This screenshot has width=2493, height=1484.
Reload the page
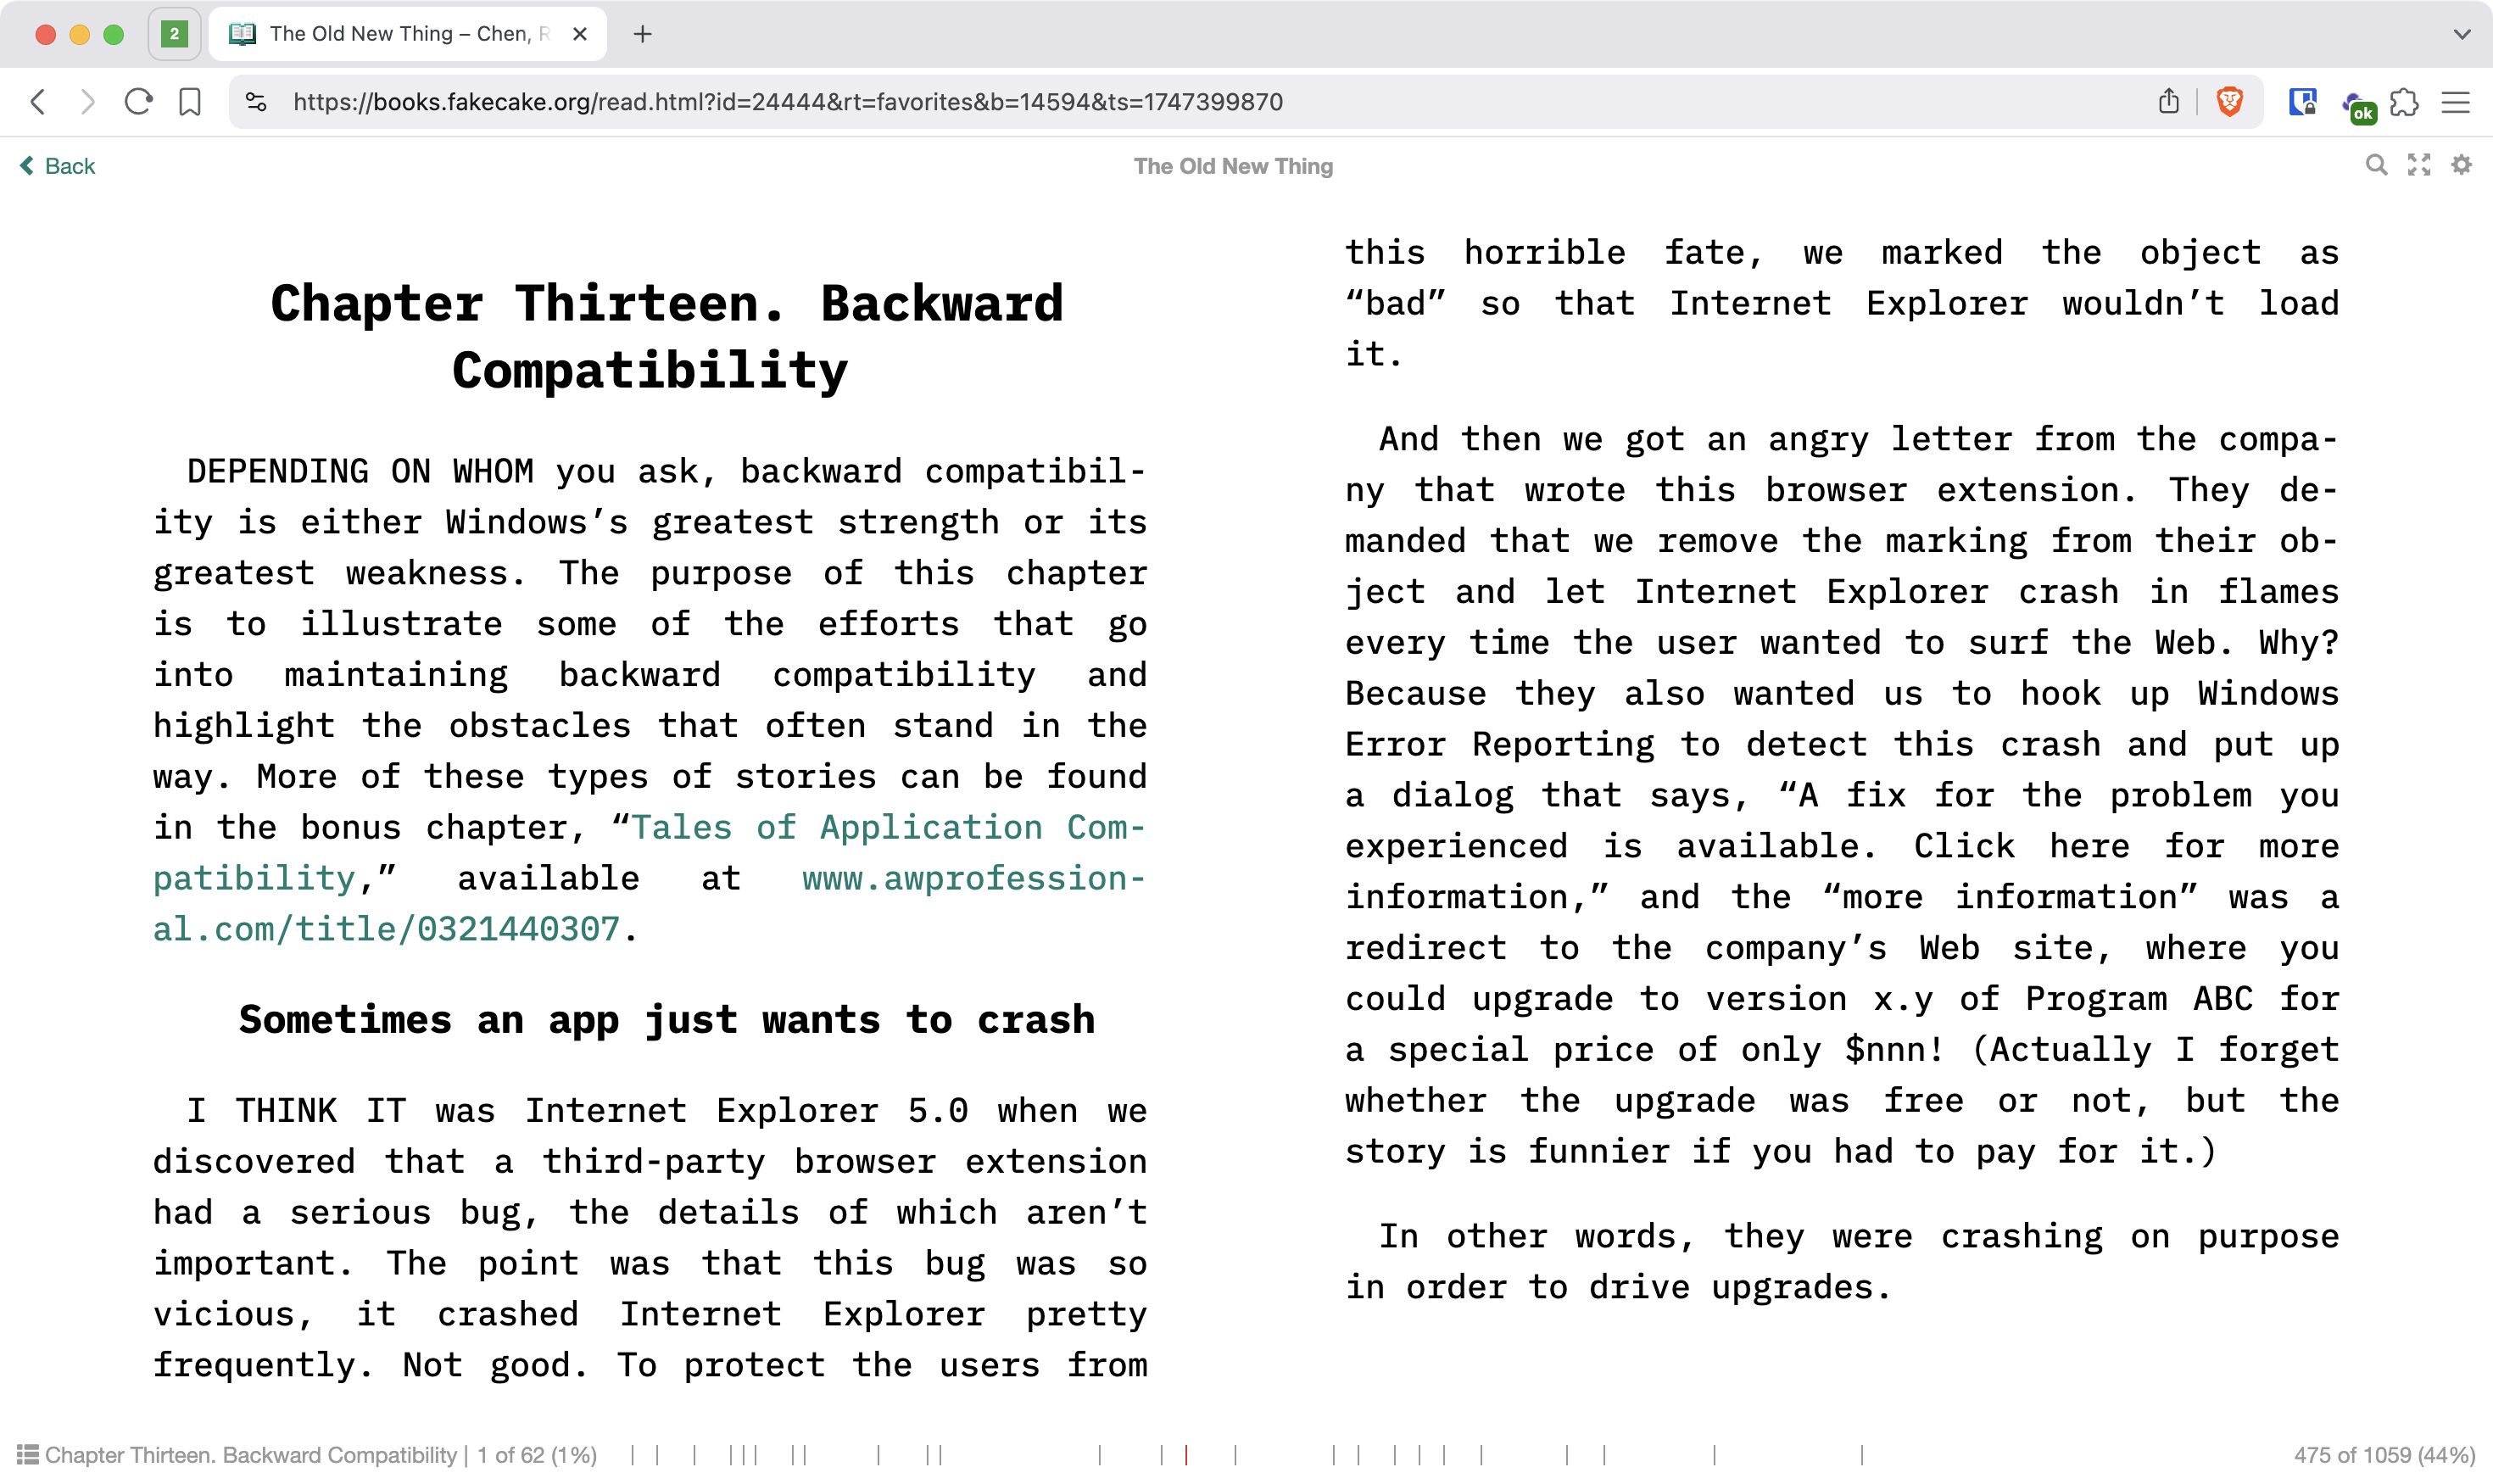(138, 101)
